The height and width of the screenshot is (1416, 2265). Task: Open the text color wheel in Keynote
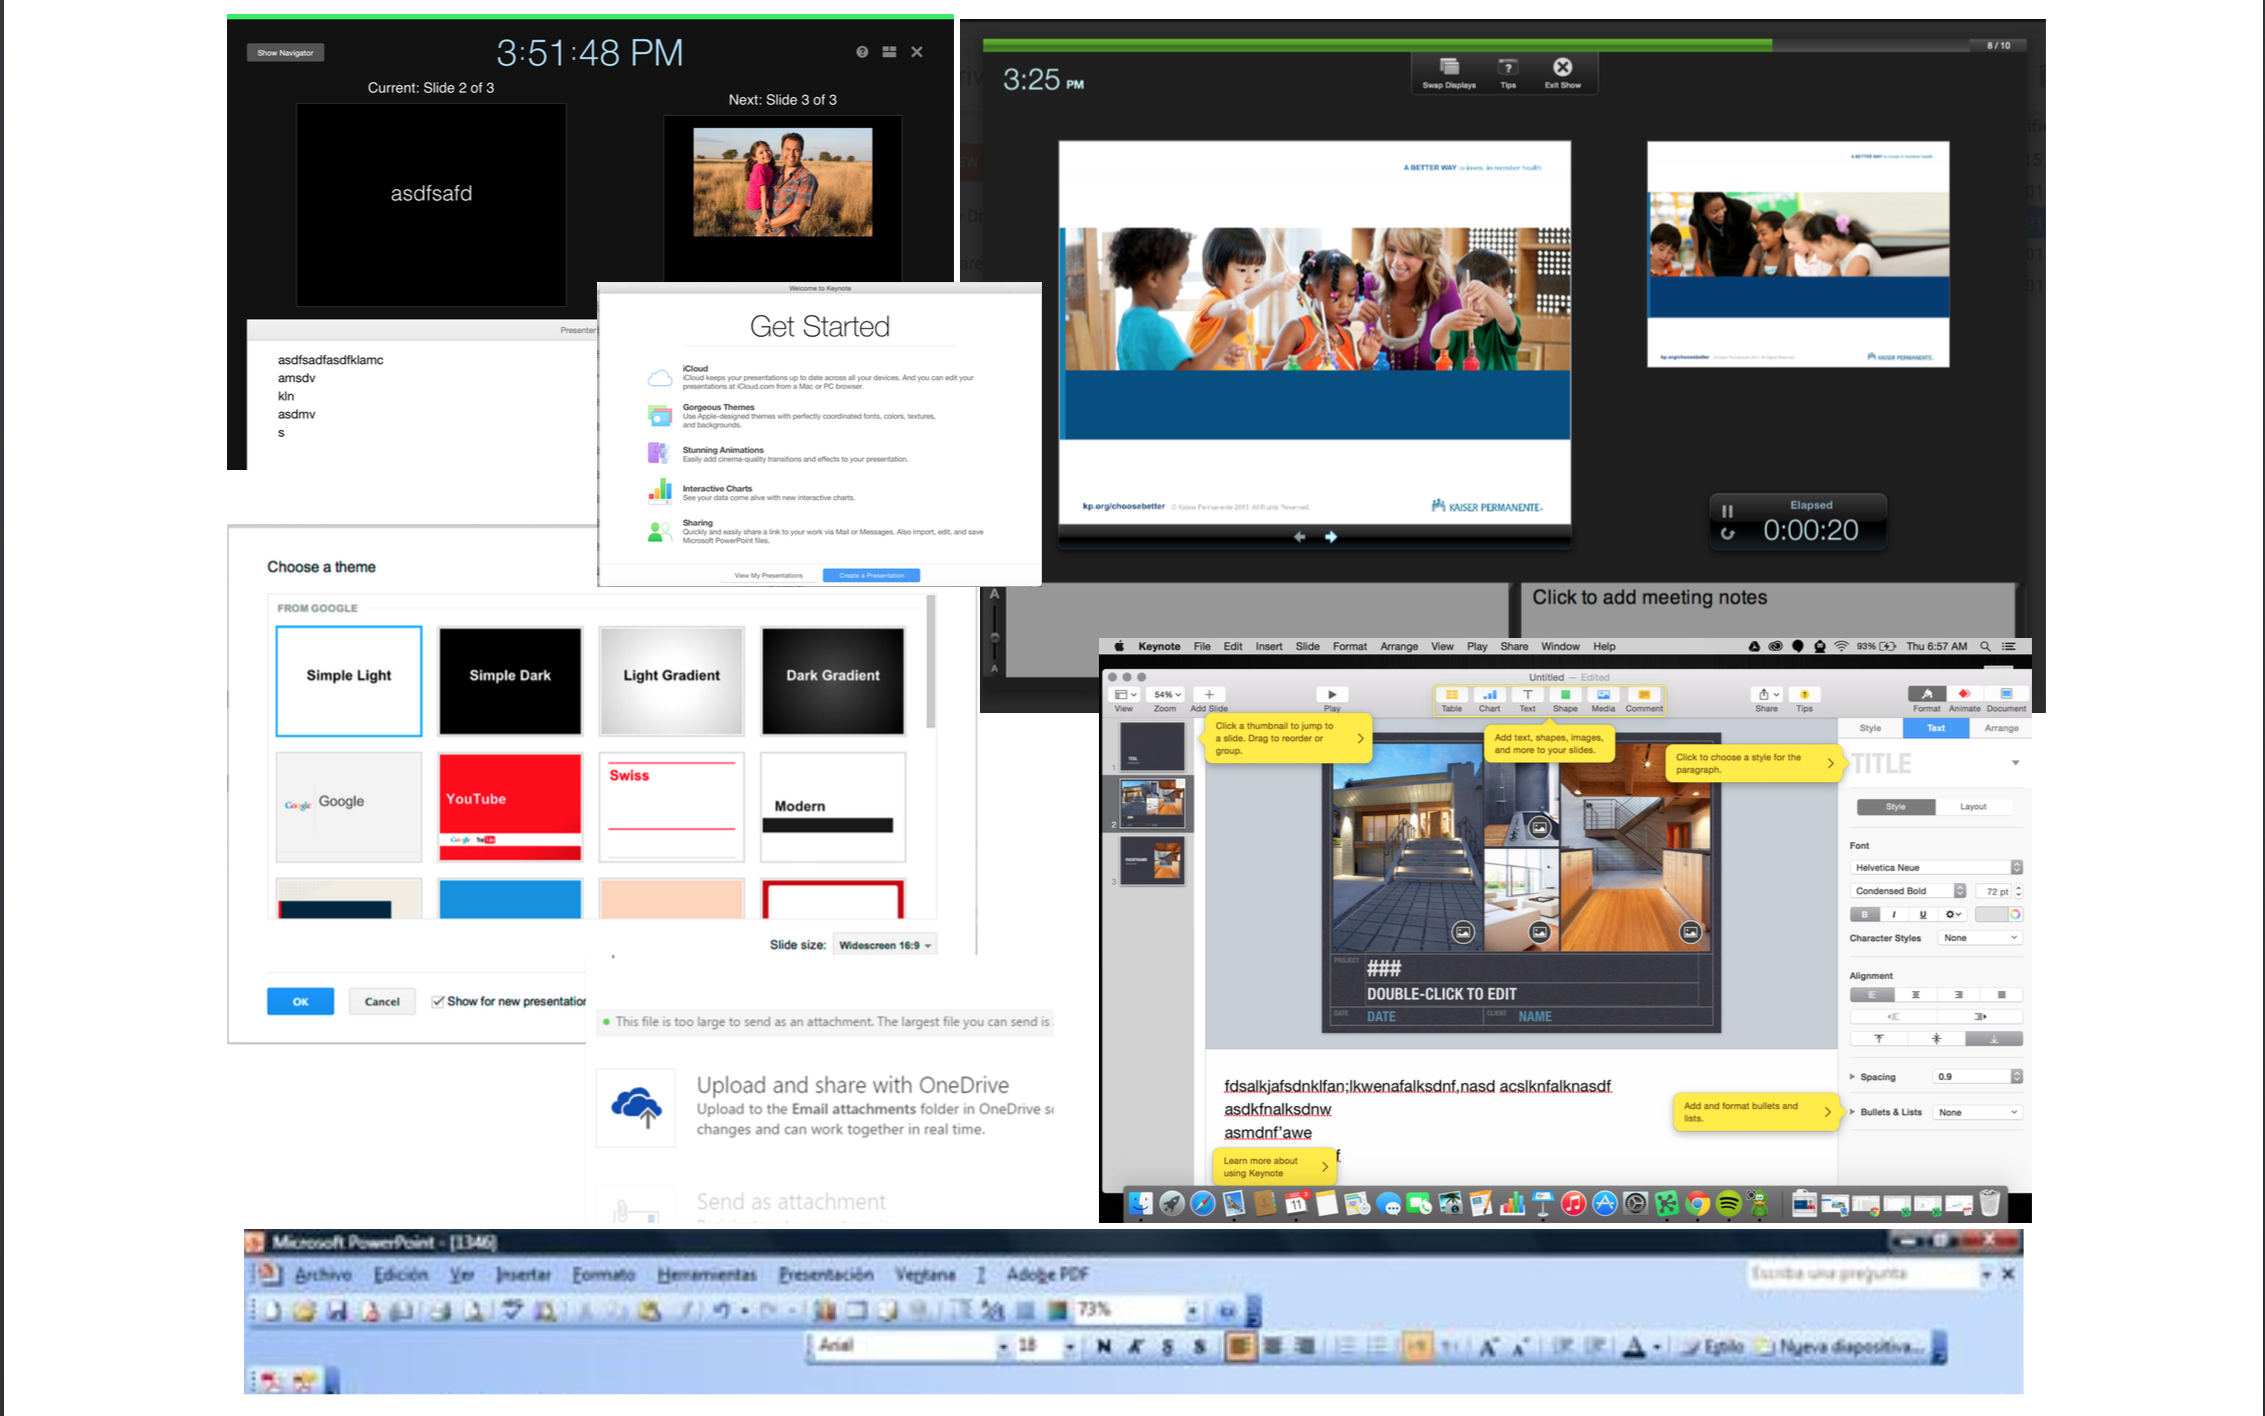coord(2015,914)
